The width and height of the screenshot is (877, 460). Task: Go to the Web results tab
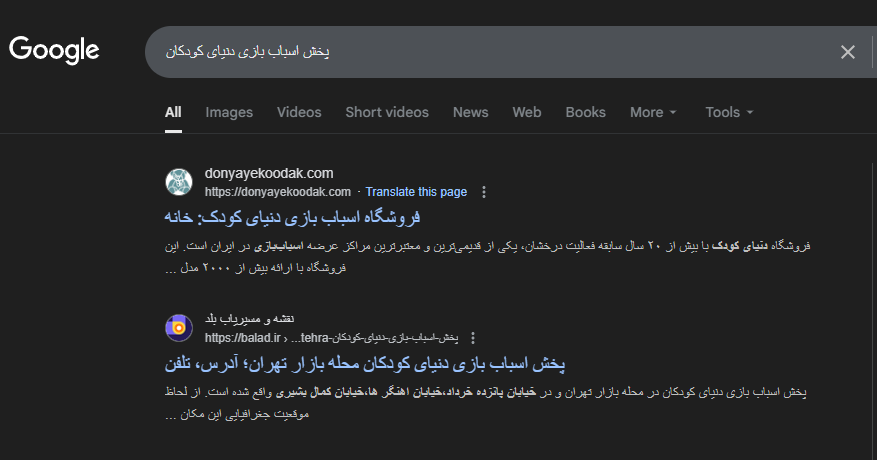click(x=527, y=112)
